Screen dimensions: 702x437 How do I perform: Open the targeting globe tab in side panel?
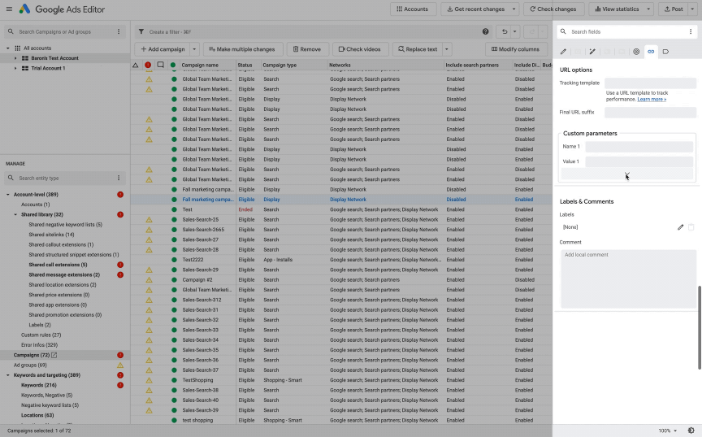pos(636,51)
